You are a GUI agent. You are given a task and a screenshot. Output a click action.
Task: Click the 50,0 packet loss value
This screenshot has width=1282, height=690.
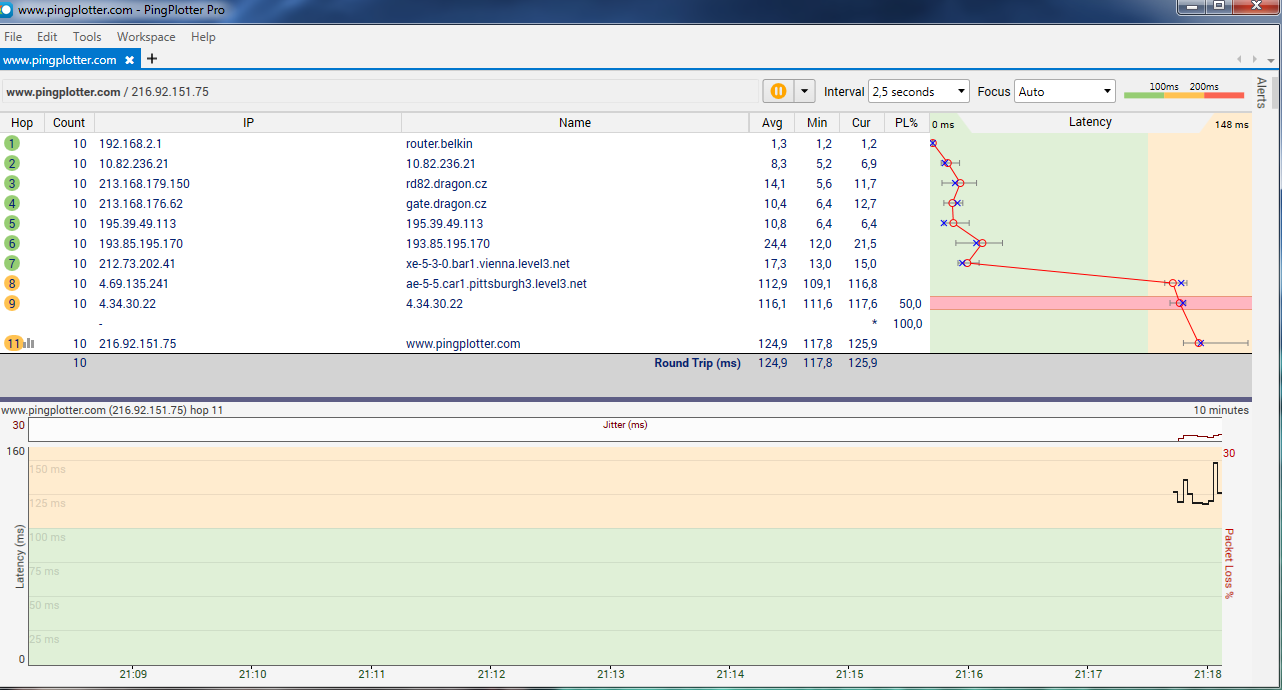pos(910,303)
